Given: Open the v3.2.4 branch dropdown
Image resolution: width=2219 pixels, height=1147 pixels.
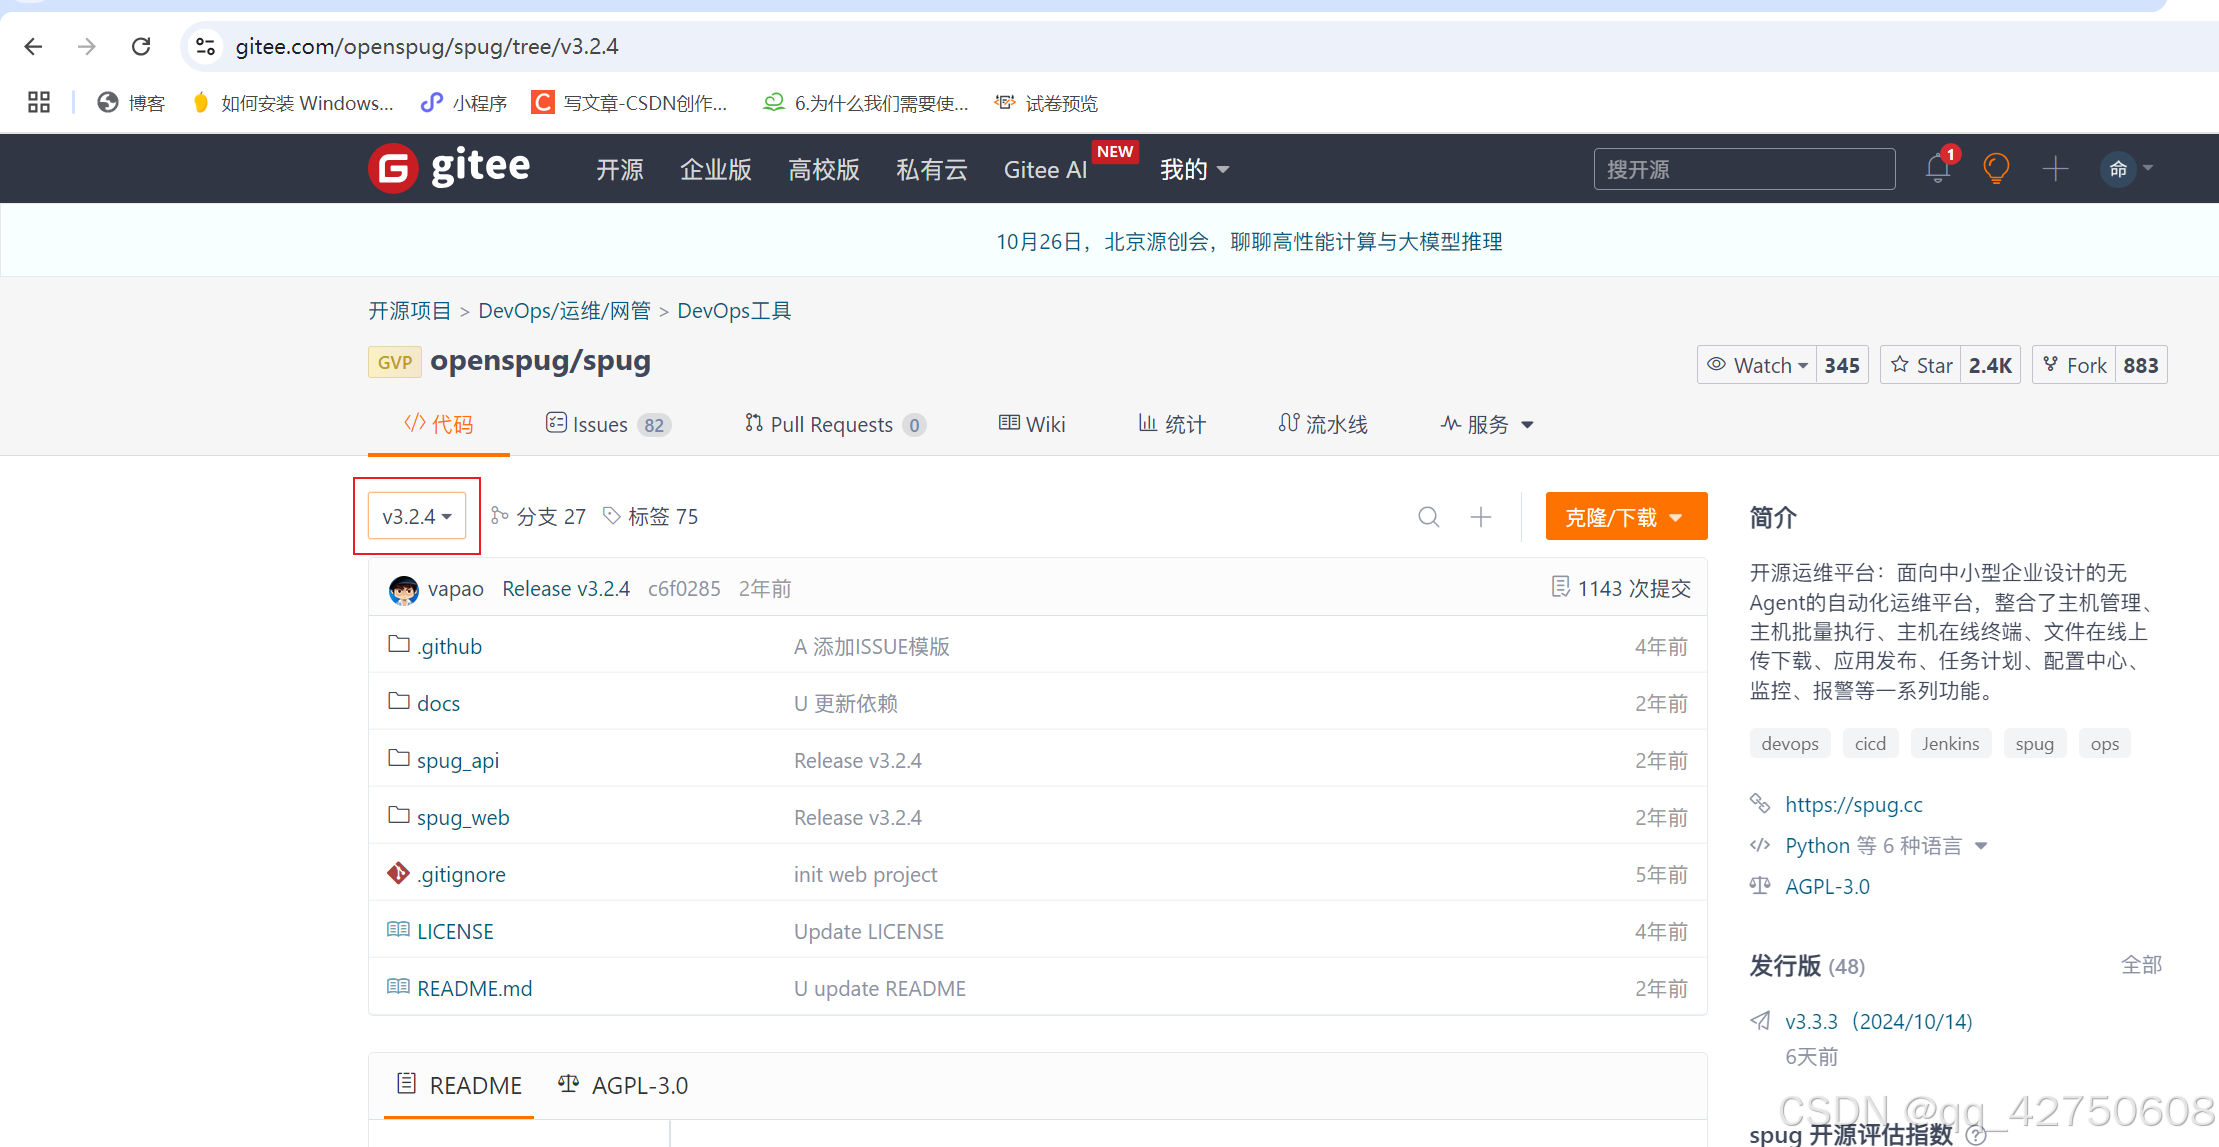Looking at the screenshot, I should (x=417, y=517).
